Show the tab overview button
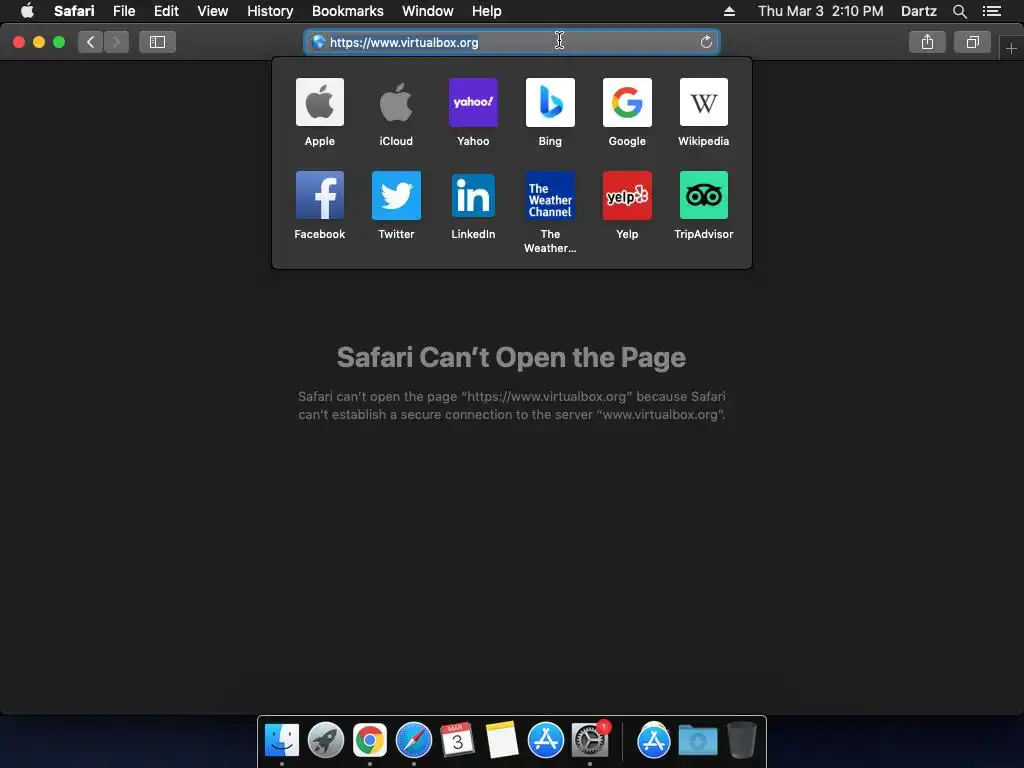 coord(972,42)
